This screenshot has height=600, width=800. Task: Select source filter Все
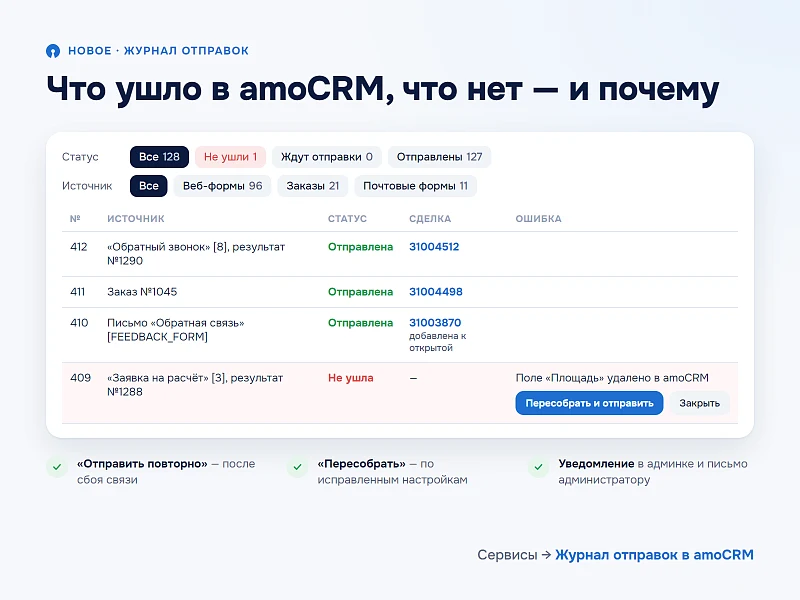148,186
